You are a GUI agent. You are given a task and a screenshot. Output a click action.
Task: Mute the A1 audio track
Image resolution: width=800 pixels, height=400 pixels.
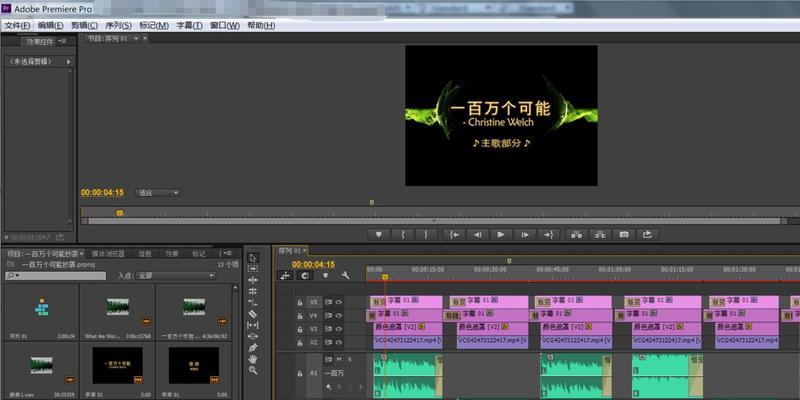tap(338, 359)
